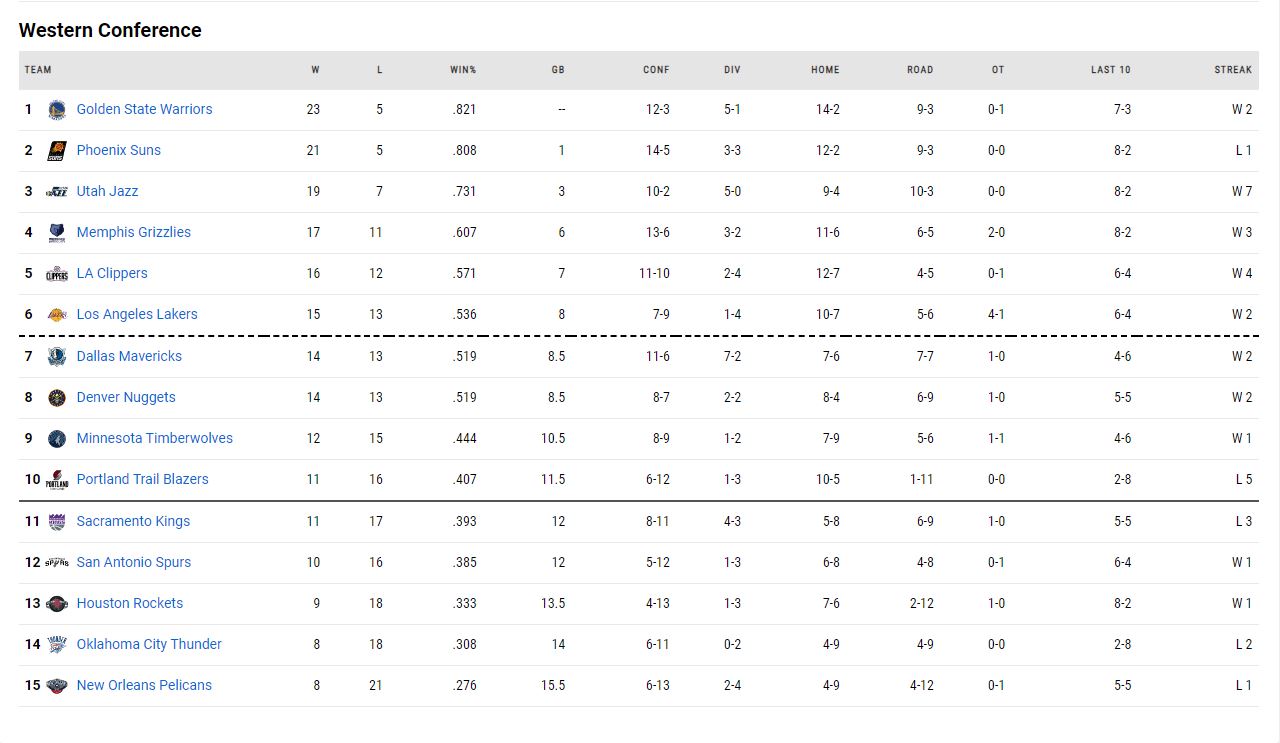The image size is (1280, 743).
Task: Select the CONF column header
Action: [656, 70]
